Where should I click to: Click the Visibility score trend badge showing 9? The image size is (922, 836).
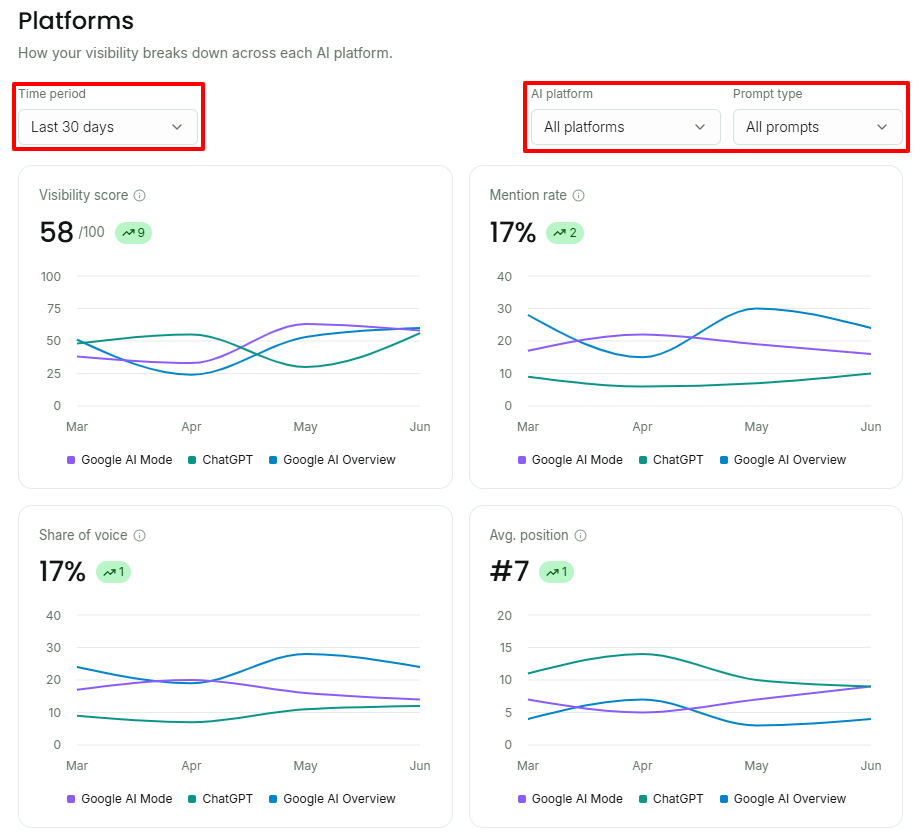pyautogui.click(x=133, y=233)
